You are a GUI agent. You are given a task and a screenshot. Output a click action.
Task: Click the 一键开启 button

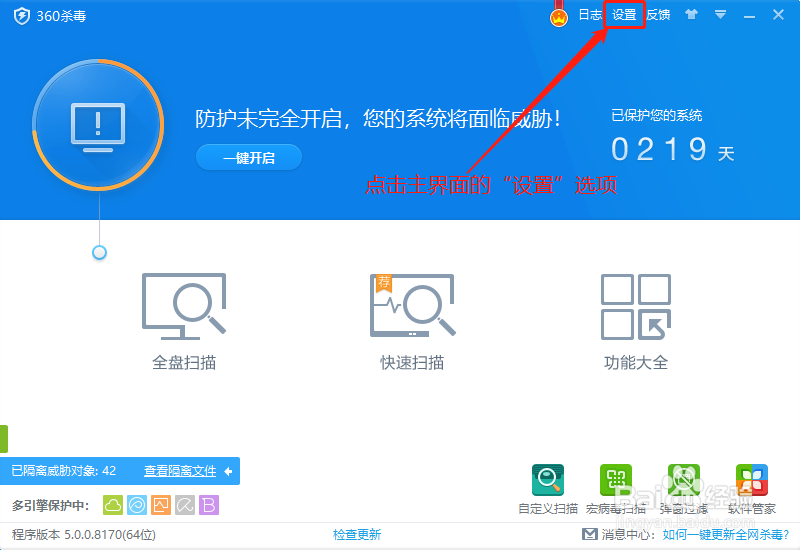[249, 158]
